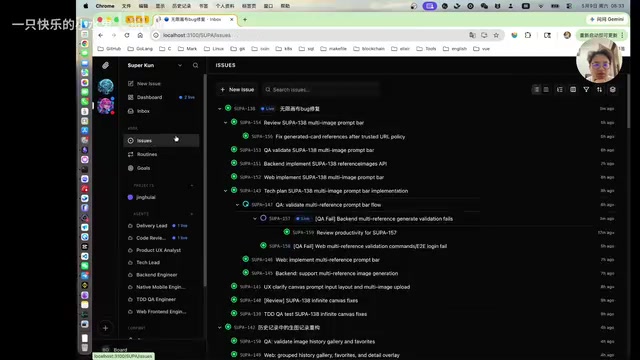This screenshot has height=360, width=640.
Task: Click the sort arrows icon in issues toolbar
Action: (599, 89)
